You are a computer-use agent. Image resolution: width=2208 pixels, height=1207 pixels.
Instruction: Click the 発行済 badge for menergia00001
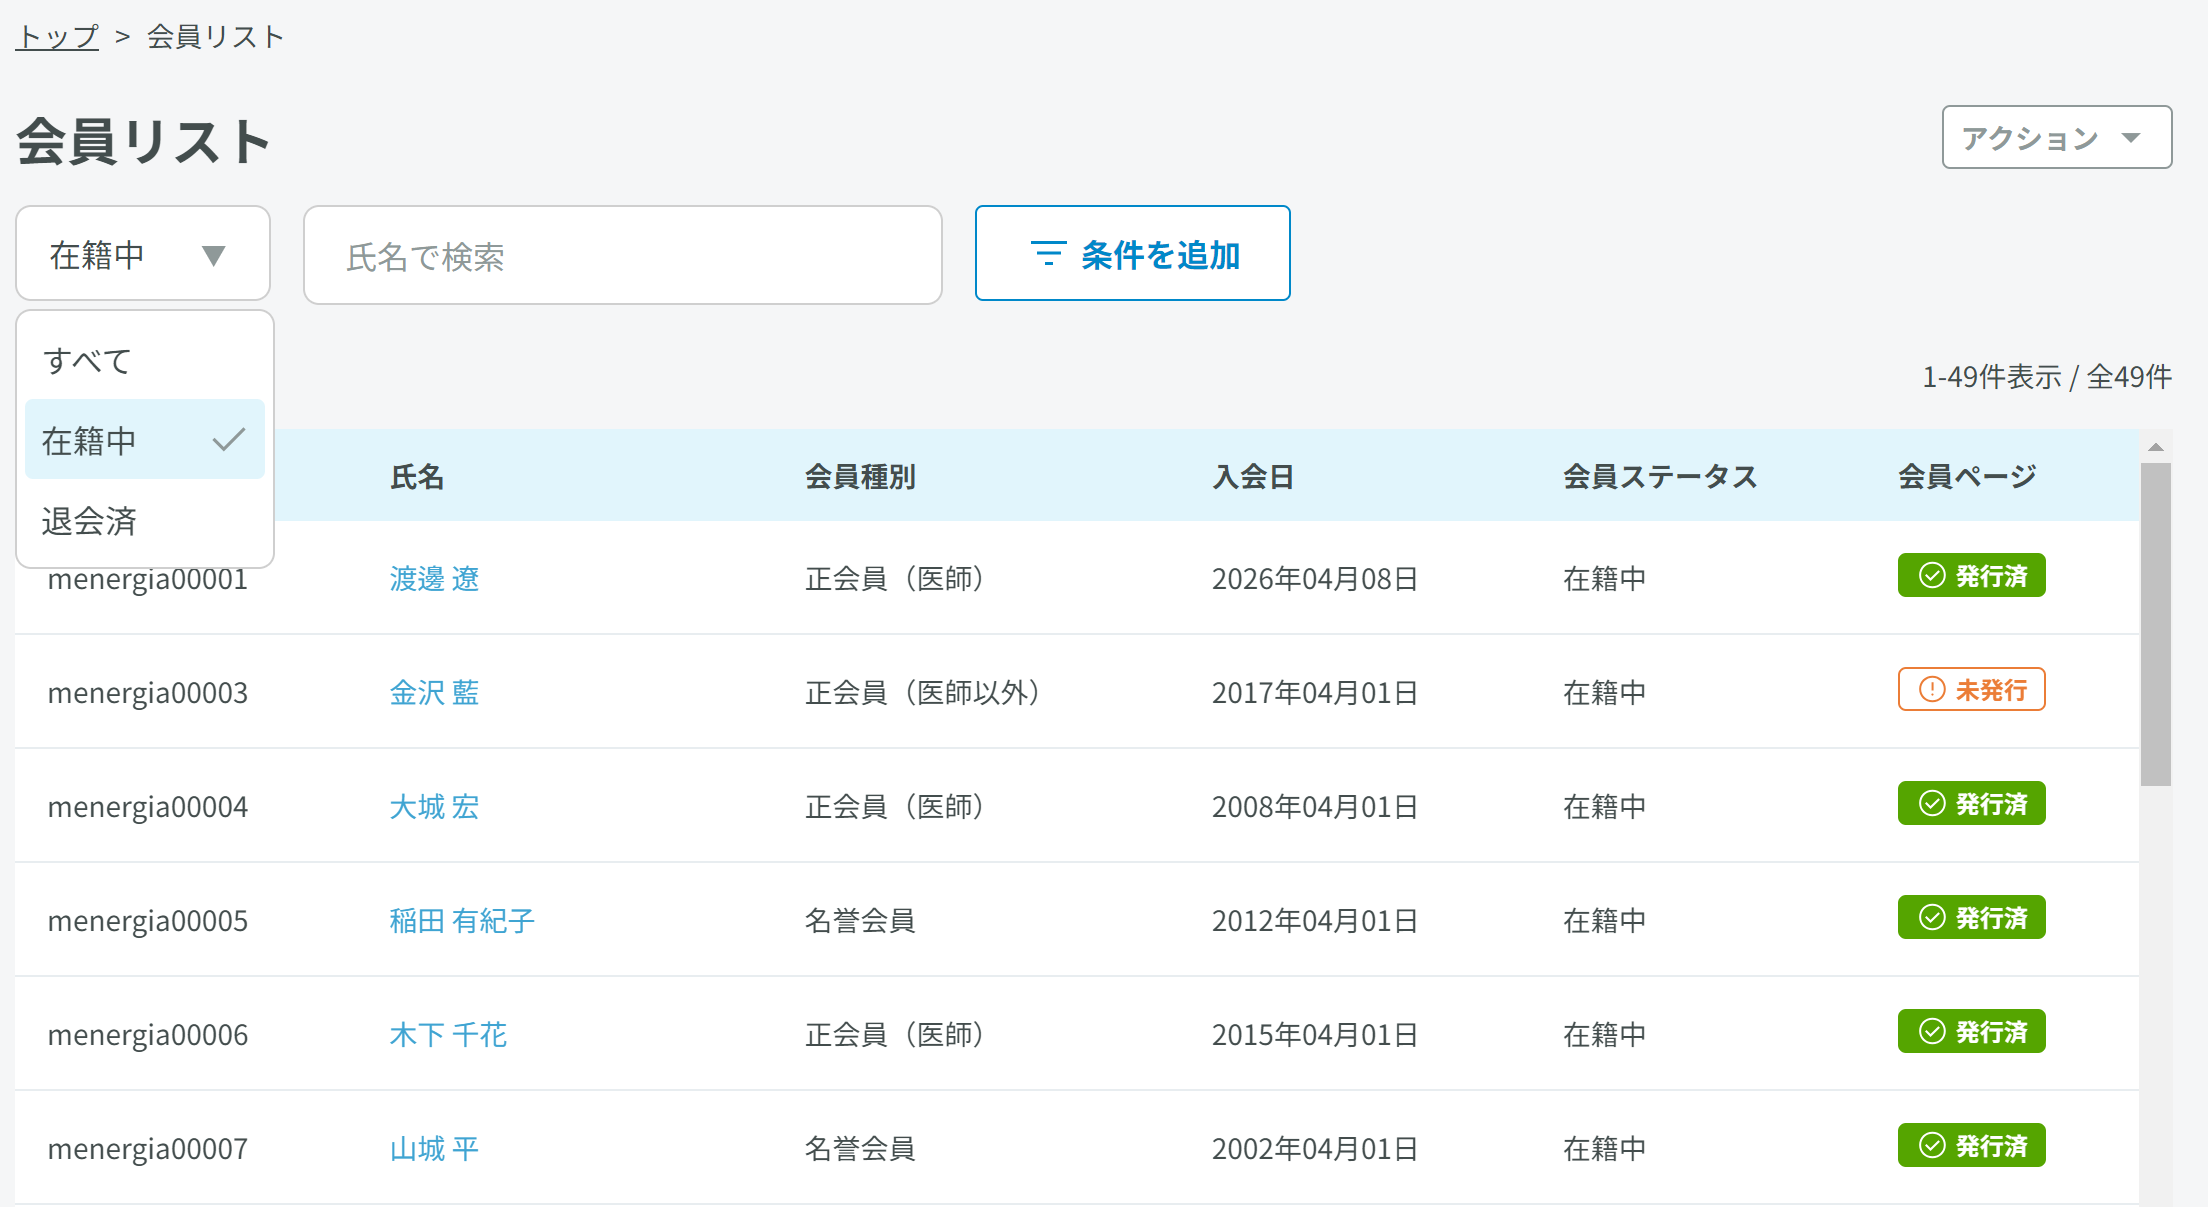click(x=1971, y=576)
